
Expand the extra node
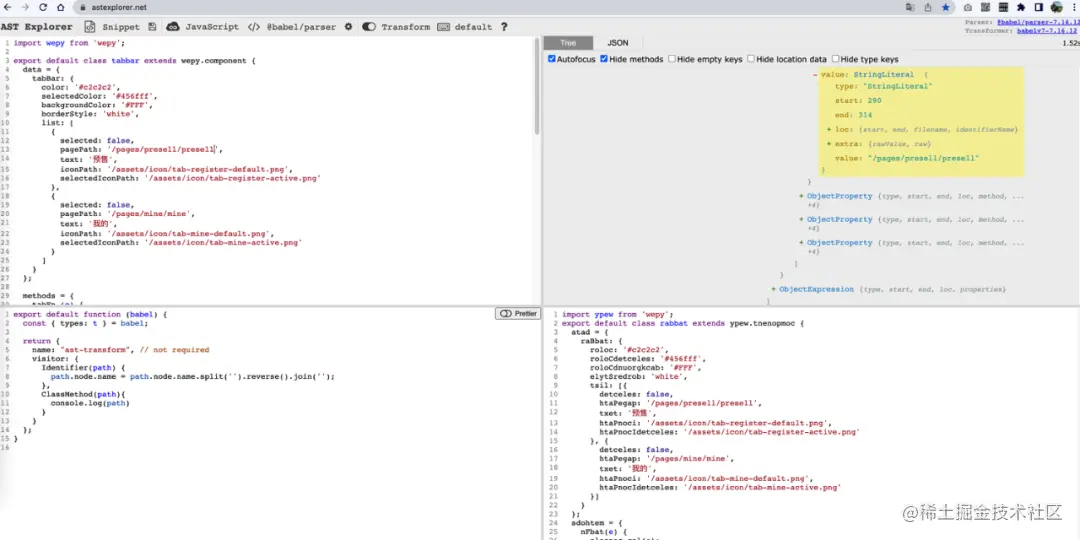click(x=829, y=144)
